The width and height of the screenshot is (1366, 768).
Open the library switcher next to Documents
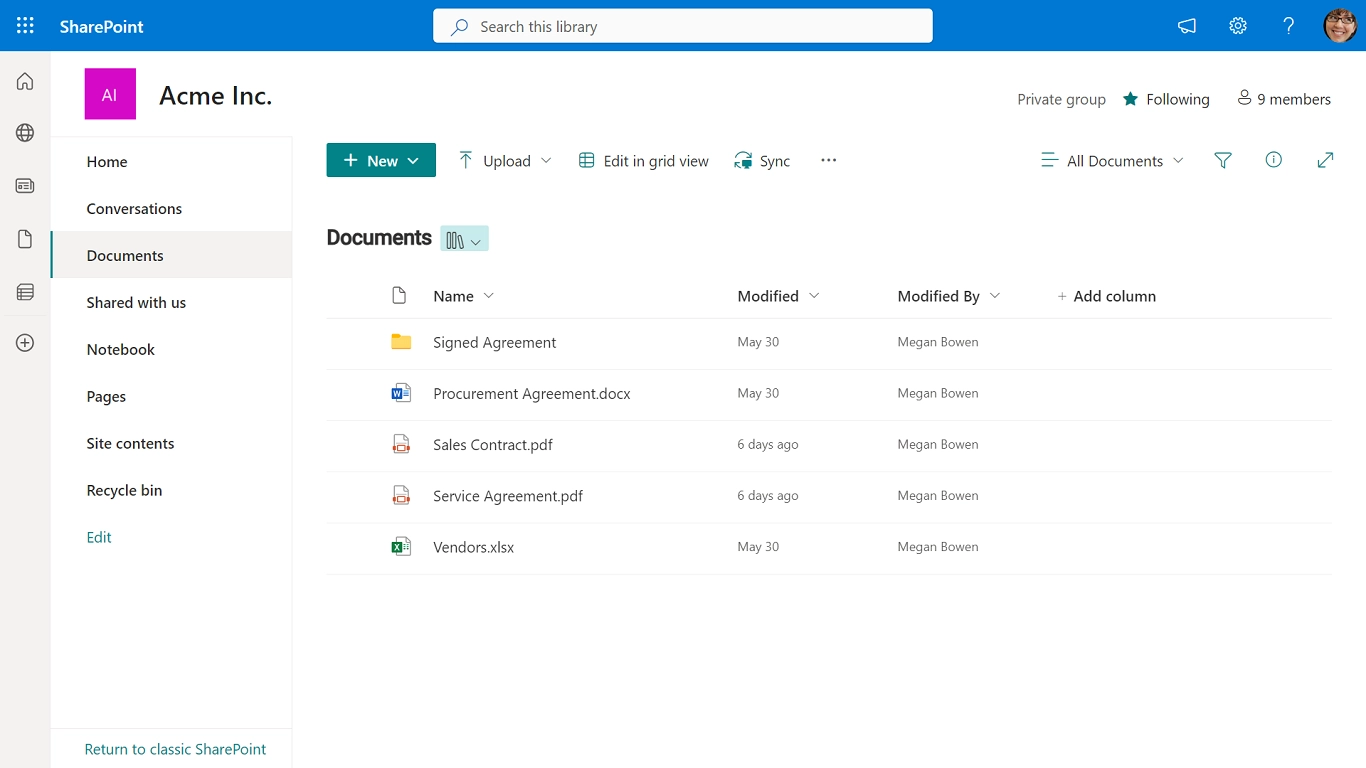pos(464,239)
